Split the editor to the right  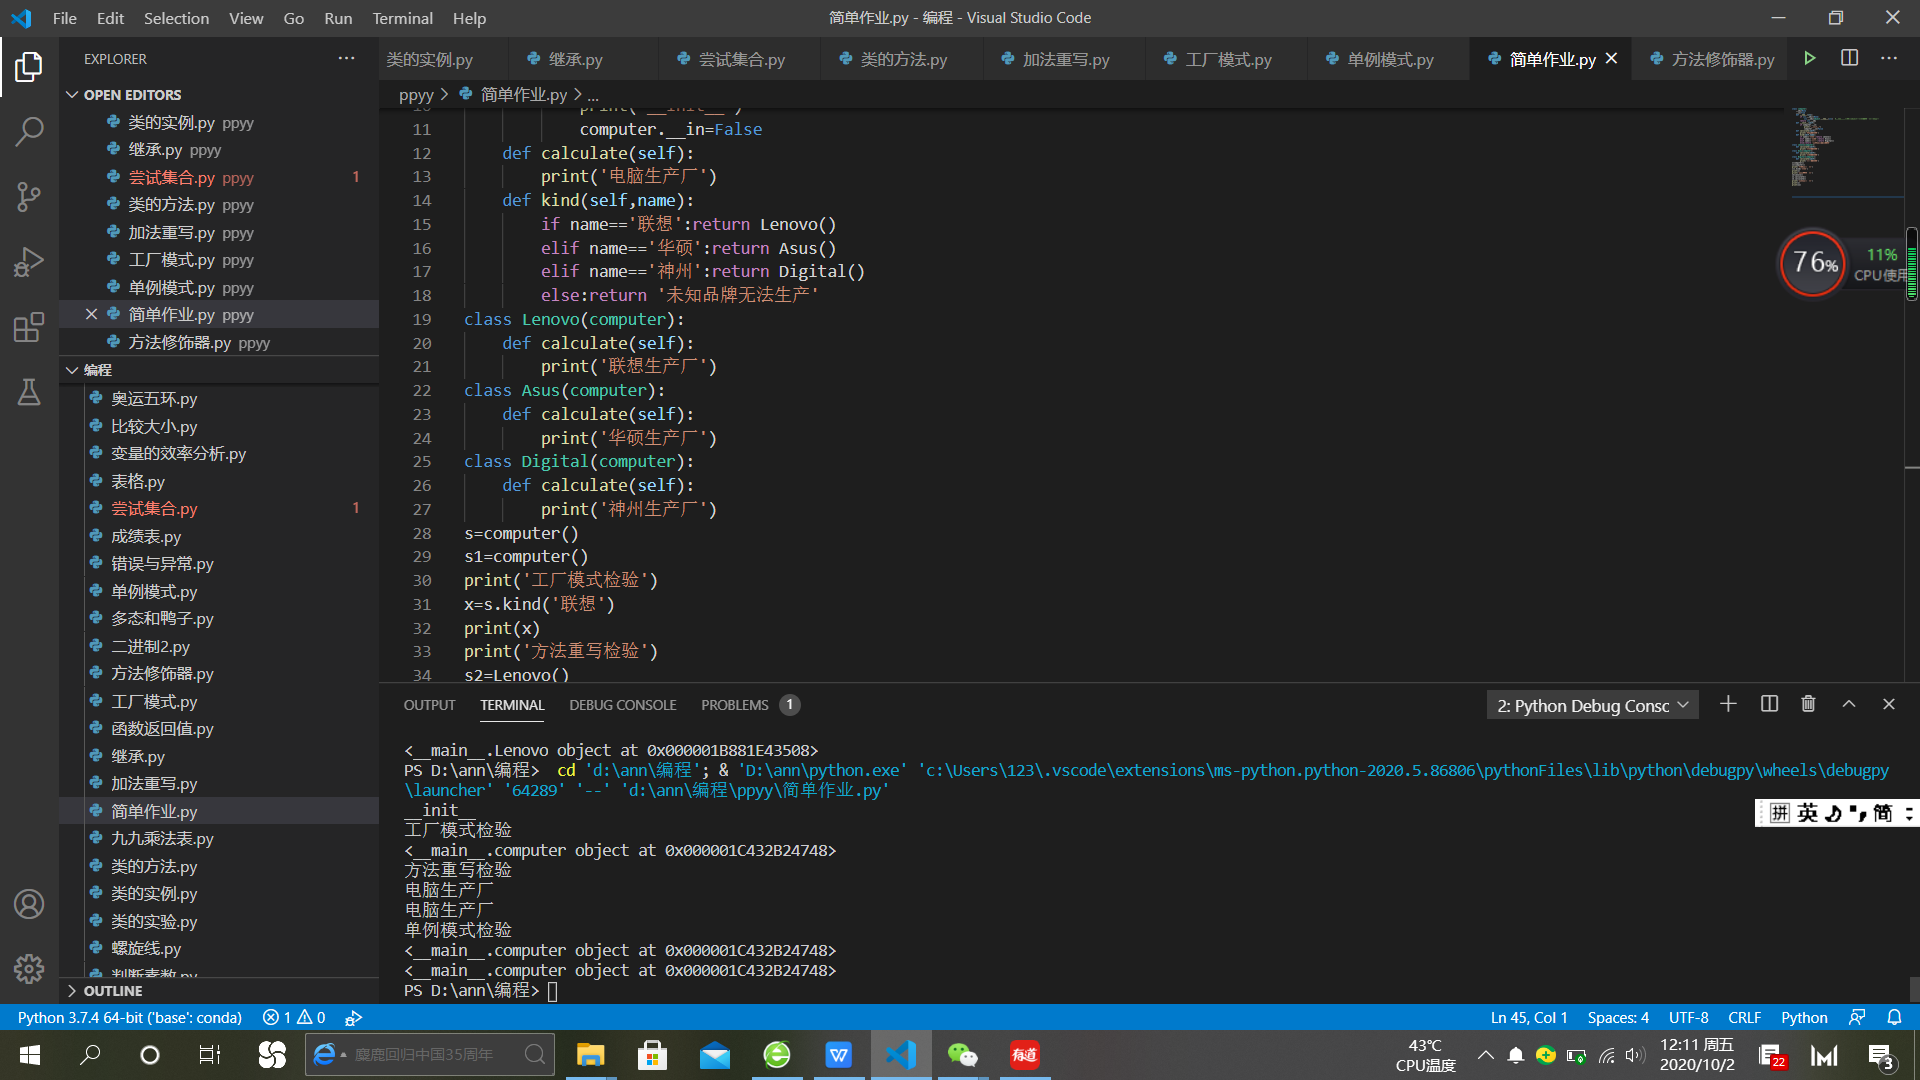[1849, 59]
